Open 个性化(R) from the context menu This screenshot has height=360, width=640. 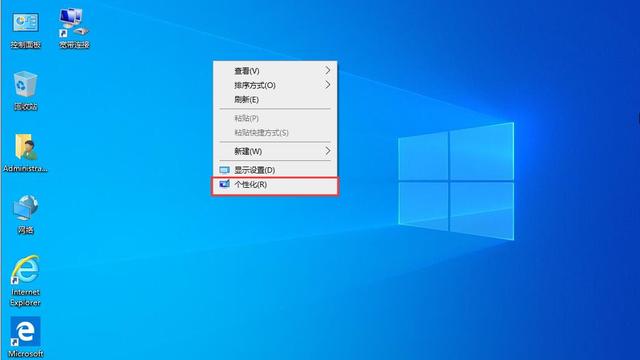275,184
